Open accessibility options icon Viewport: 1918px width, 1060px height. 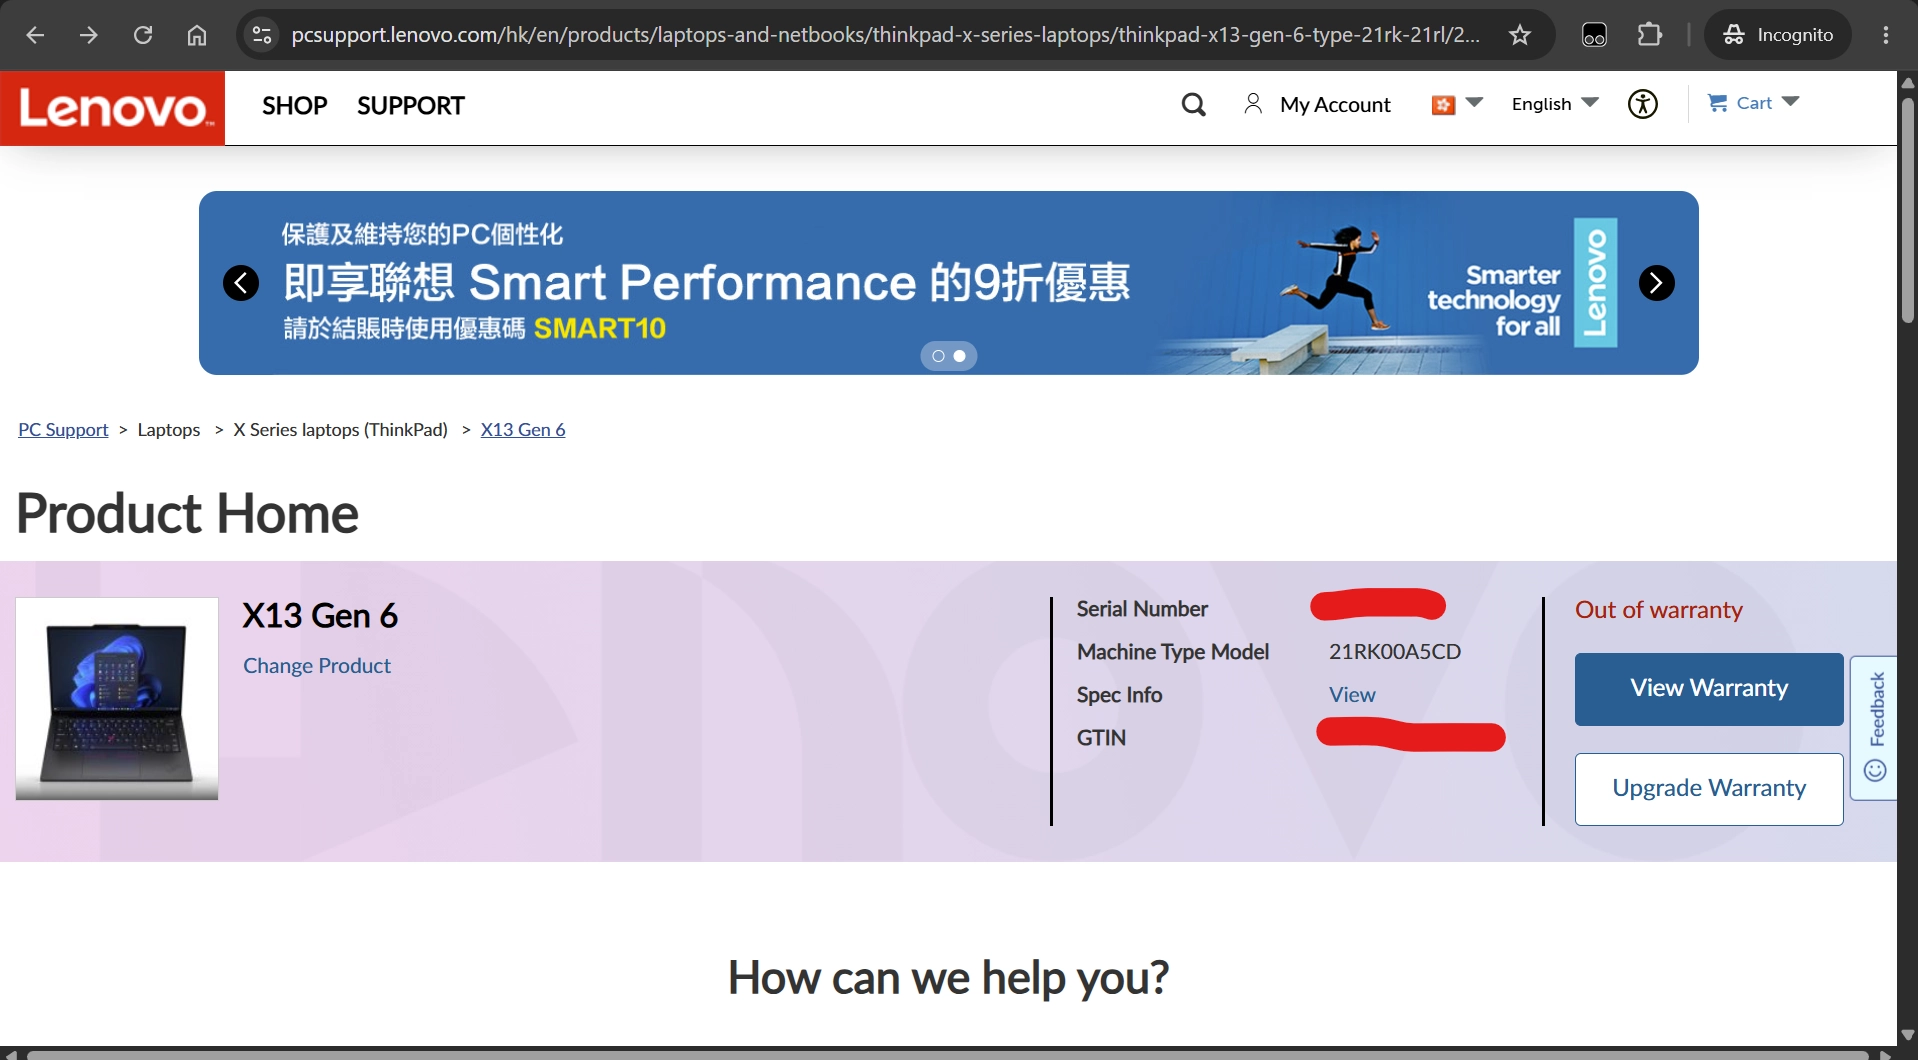tap(1643, 104)
